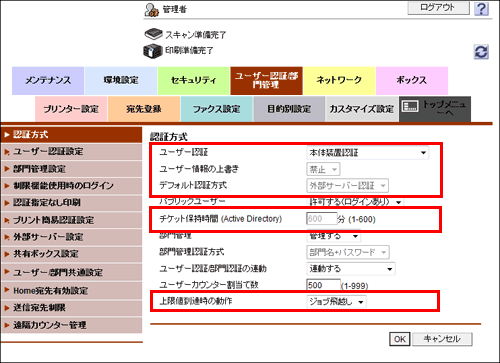Screen dimensions: 500x363
Task: Select the ユーザー認証/部門管理 tab
Action: click(x=266, y=81)
